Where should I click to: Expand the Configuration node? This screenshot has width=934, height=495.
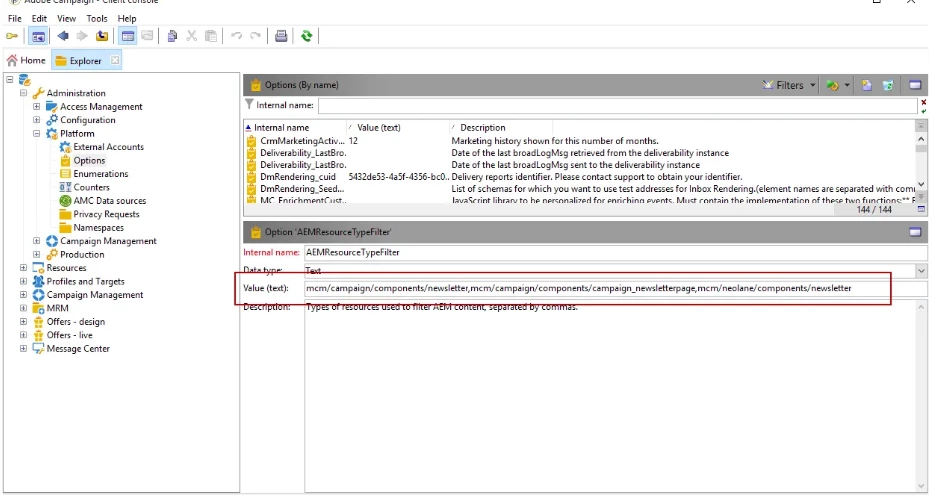click(x=36, y=120)
